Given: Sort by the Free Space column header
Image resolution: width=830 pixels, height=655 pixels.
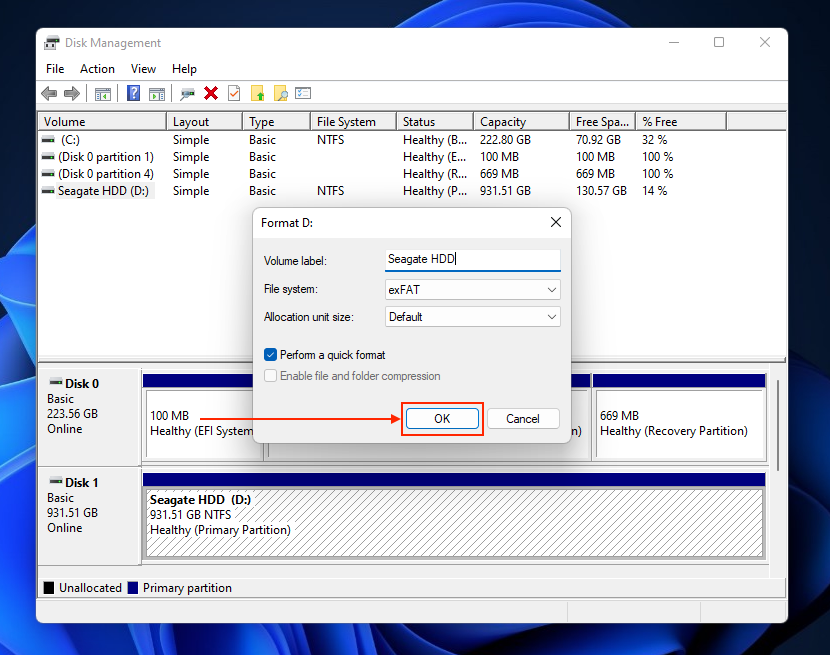Looking at the screenshot, I should [602, 121].
